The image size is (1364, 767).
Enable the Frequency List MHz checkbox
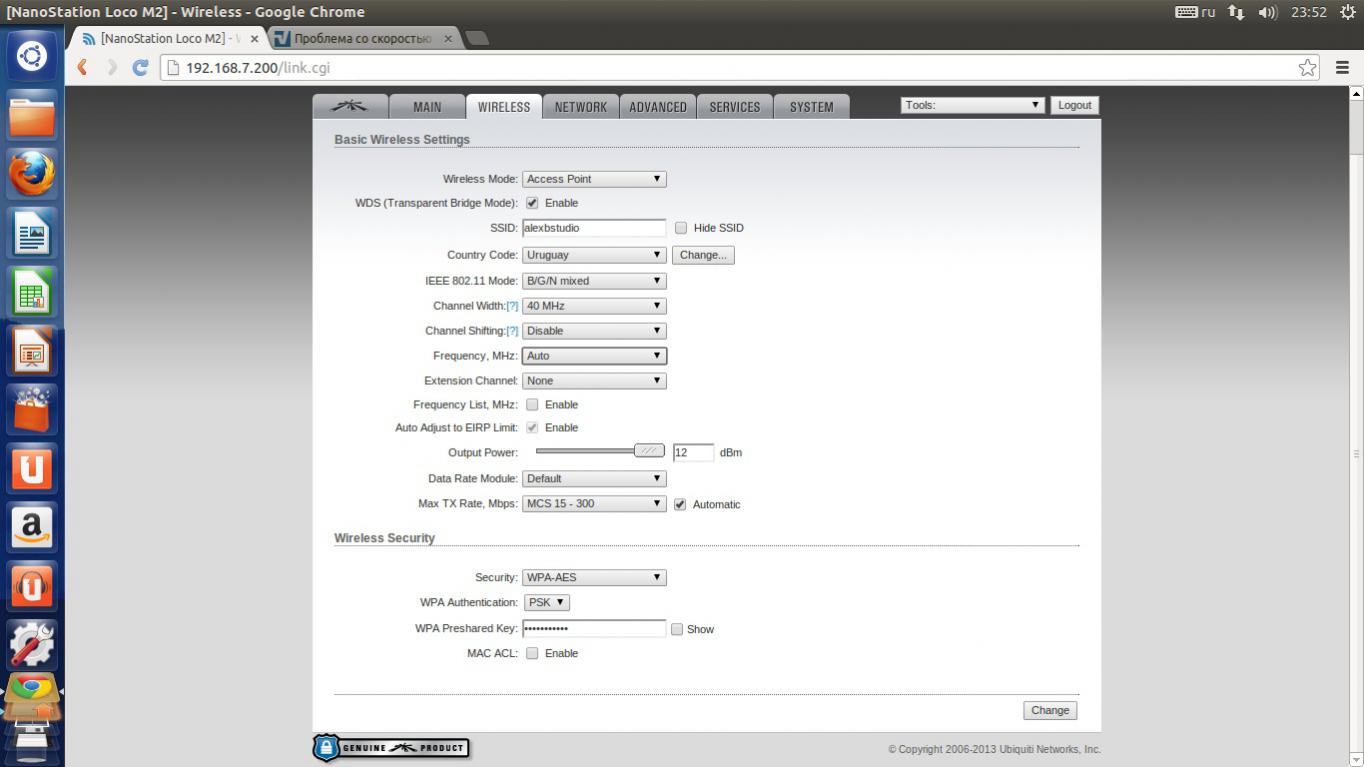pyautogui.click(x=532, y=405)
